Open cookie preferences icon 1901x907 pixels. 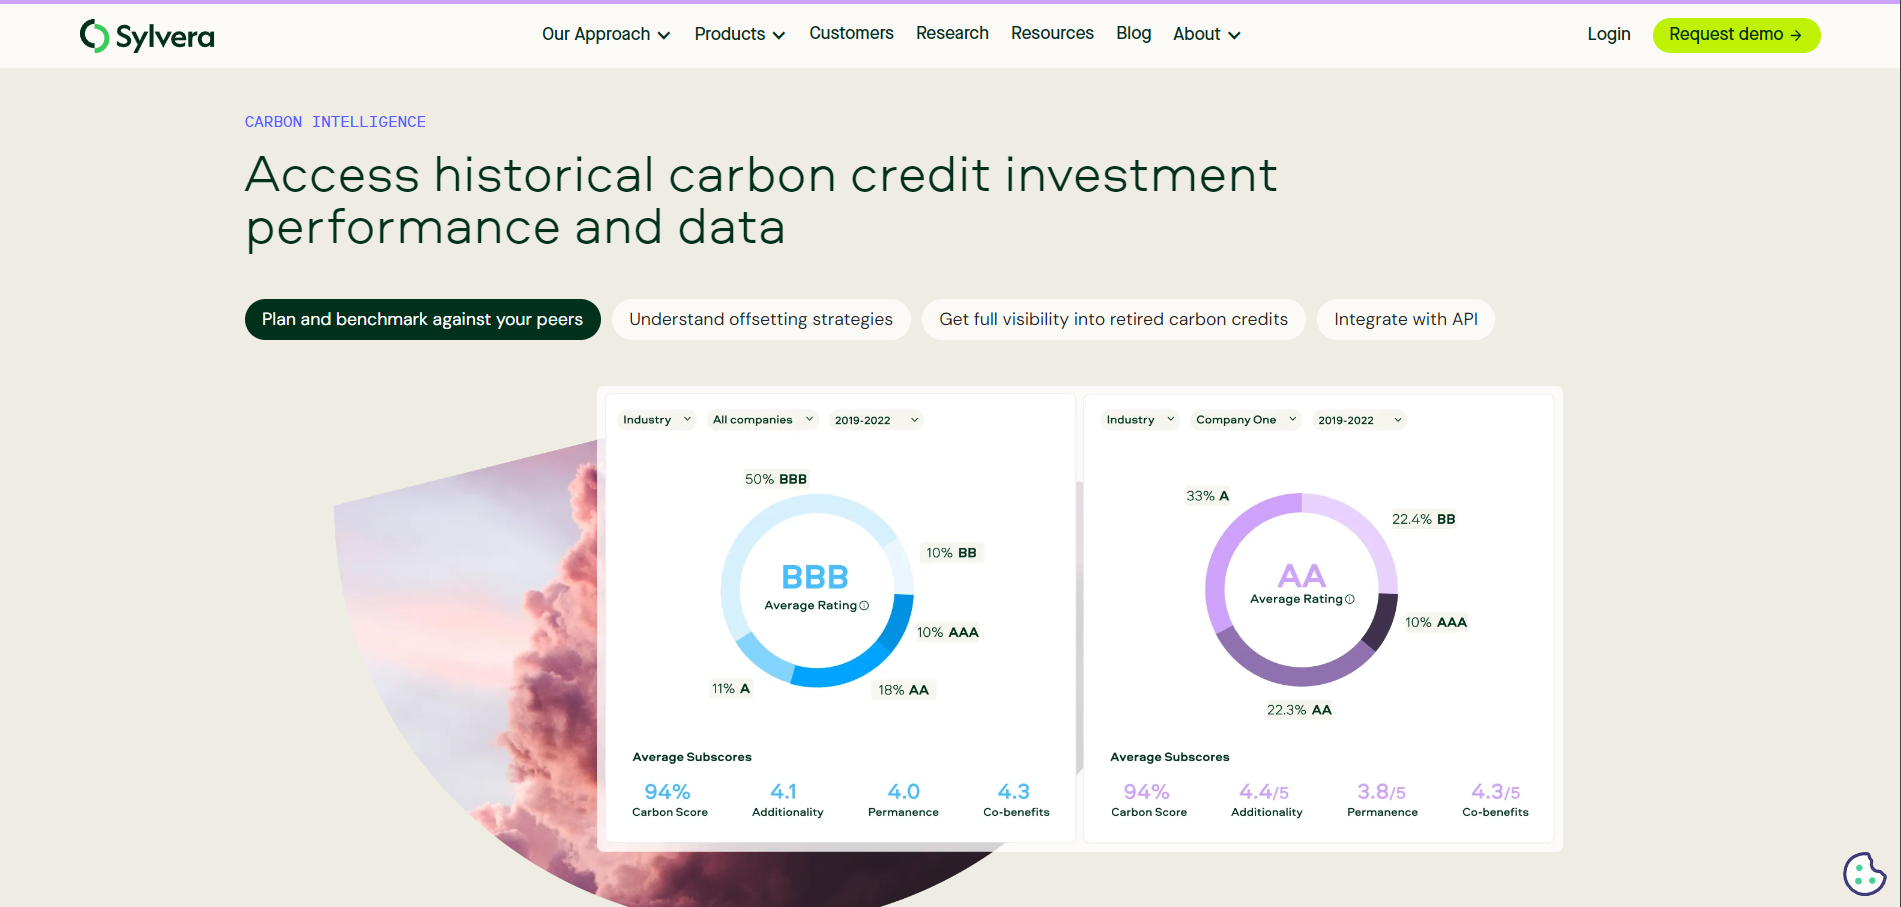click(1864, 874)
